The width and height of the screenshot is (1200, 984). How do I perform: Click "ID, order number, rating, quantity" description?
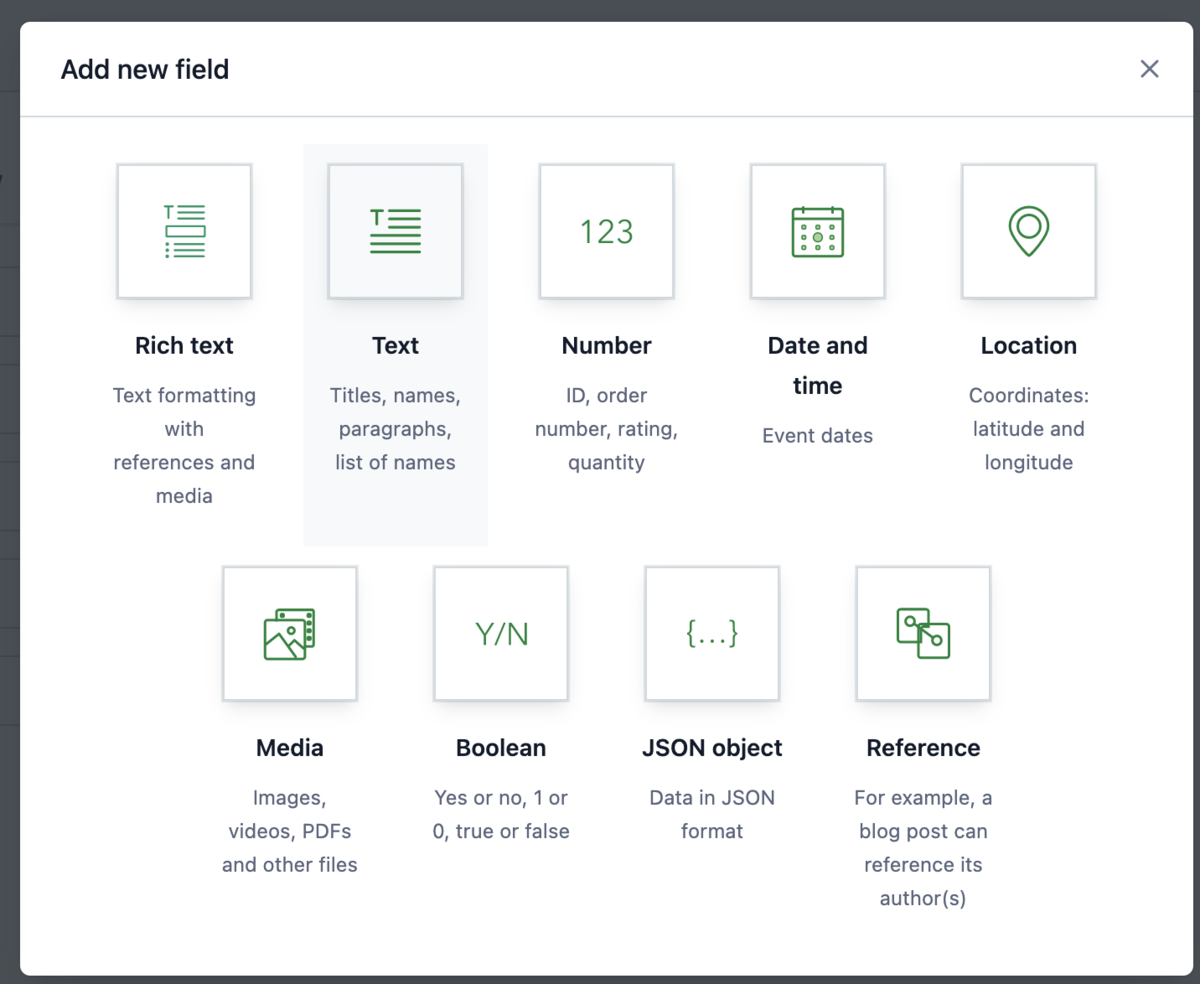click(607, 429)
